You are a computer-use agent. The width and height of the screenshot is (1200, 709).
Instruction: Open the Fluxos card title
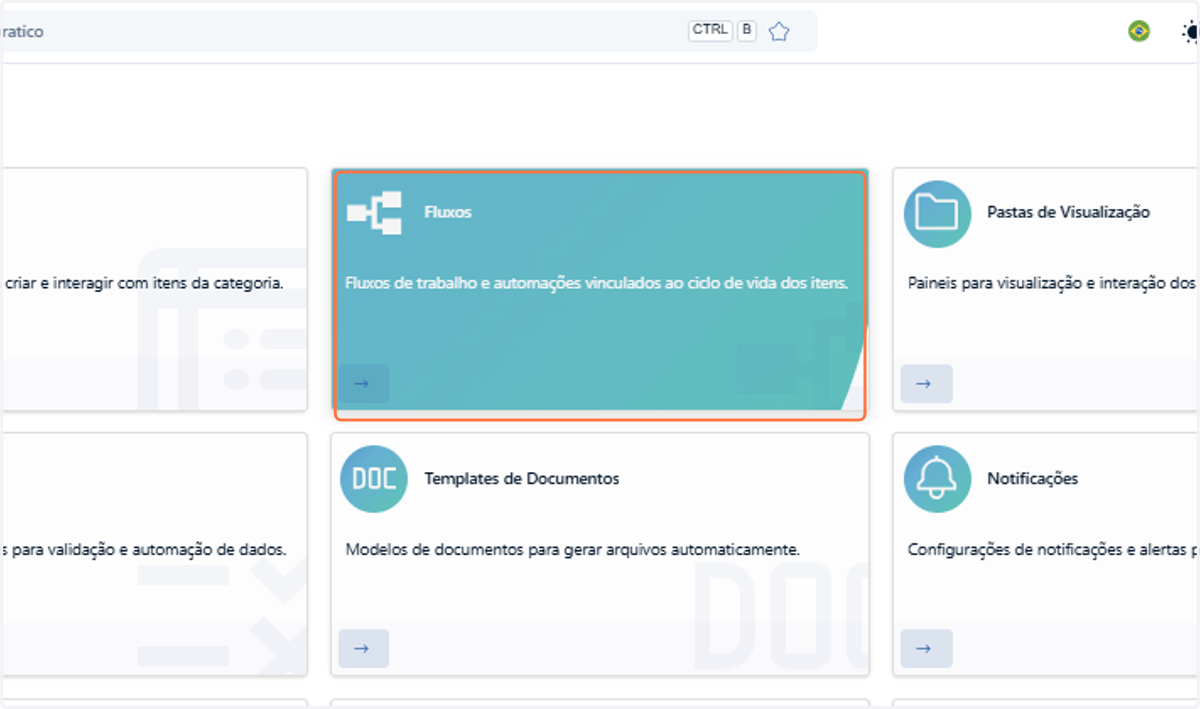(447, 213)
